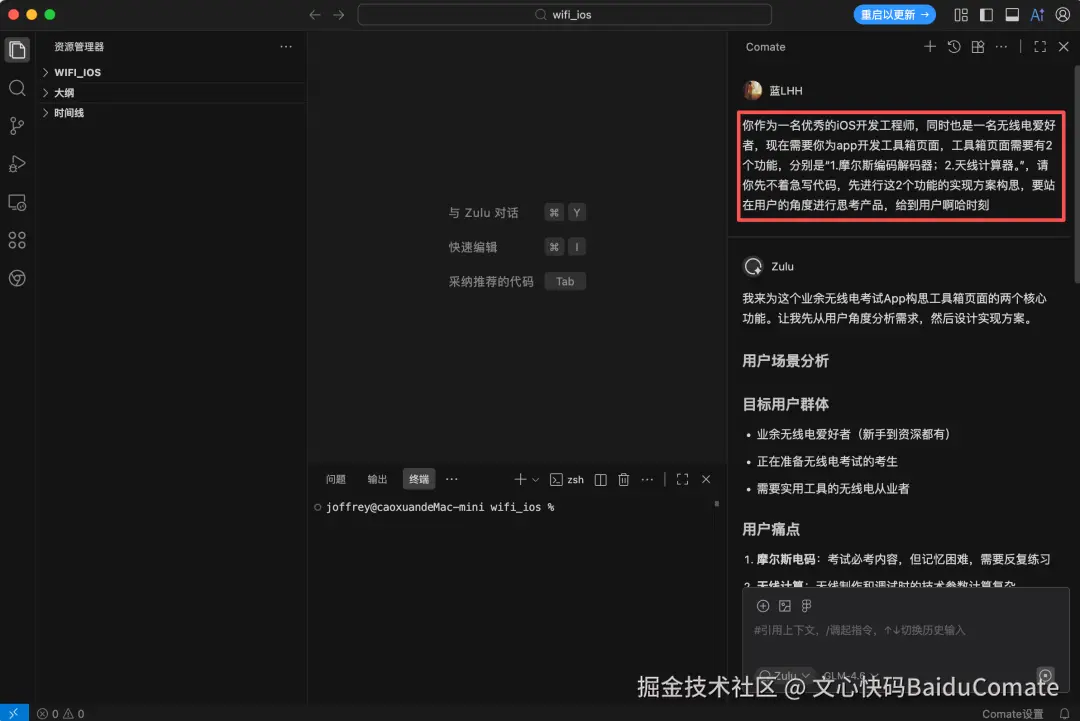The width and height of the screenshot is (1080, 721).
Task: Click the Figma icon in the Comate input
Action: coord(807,606)
